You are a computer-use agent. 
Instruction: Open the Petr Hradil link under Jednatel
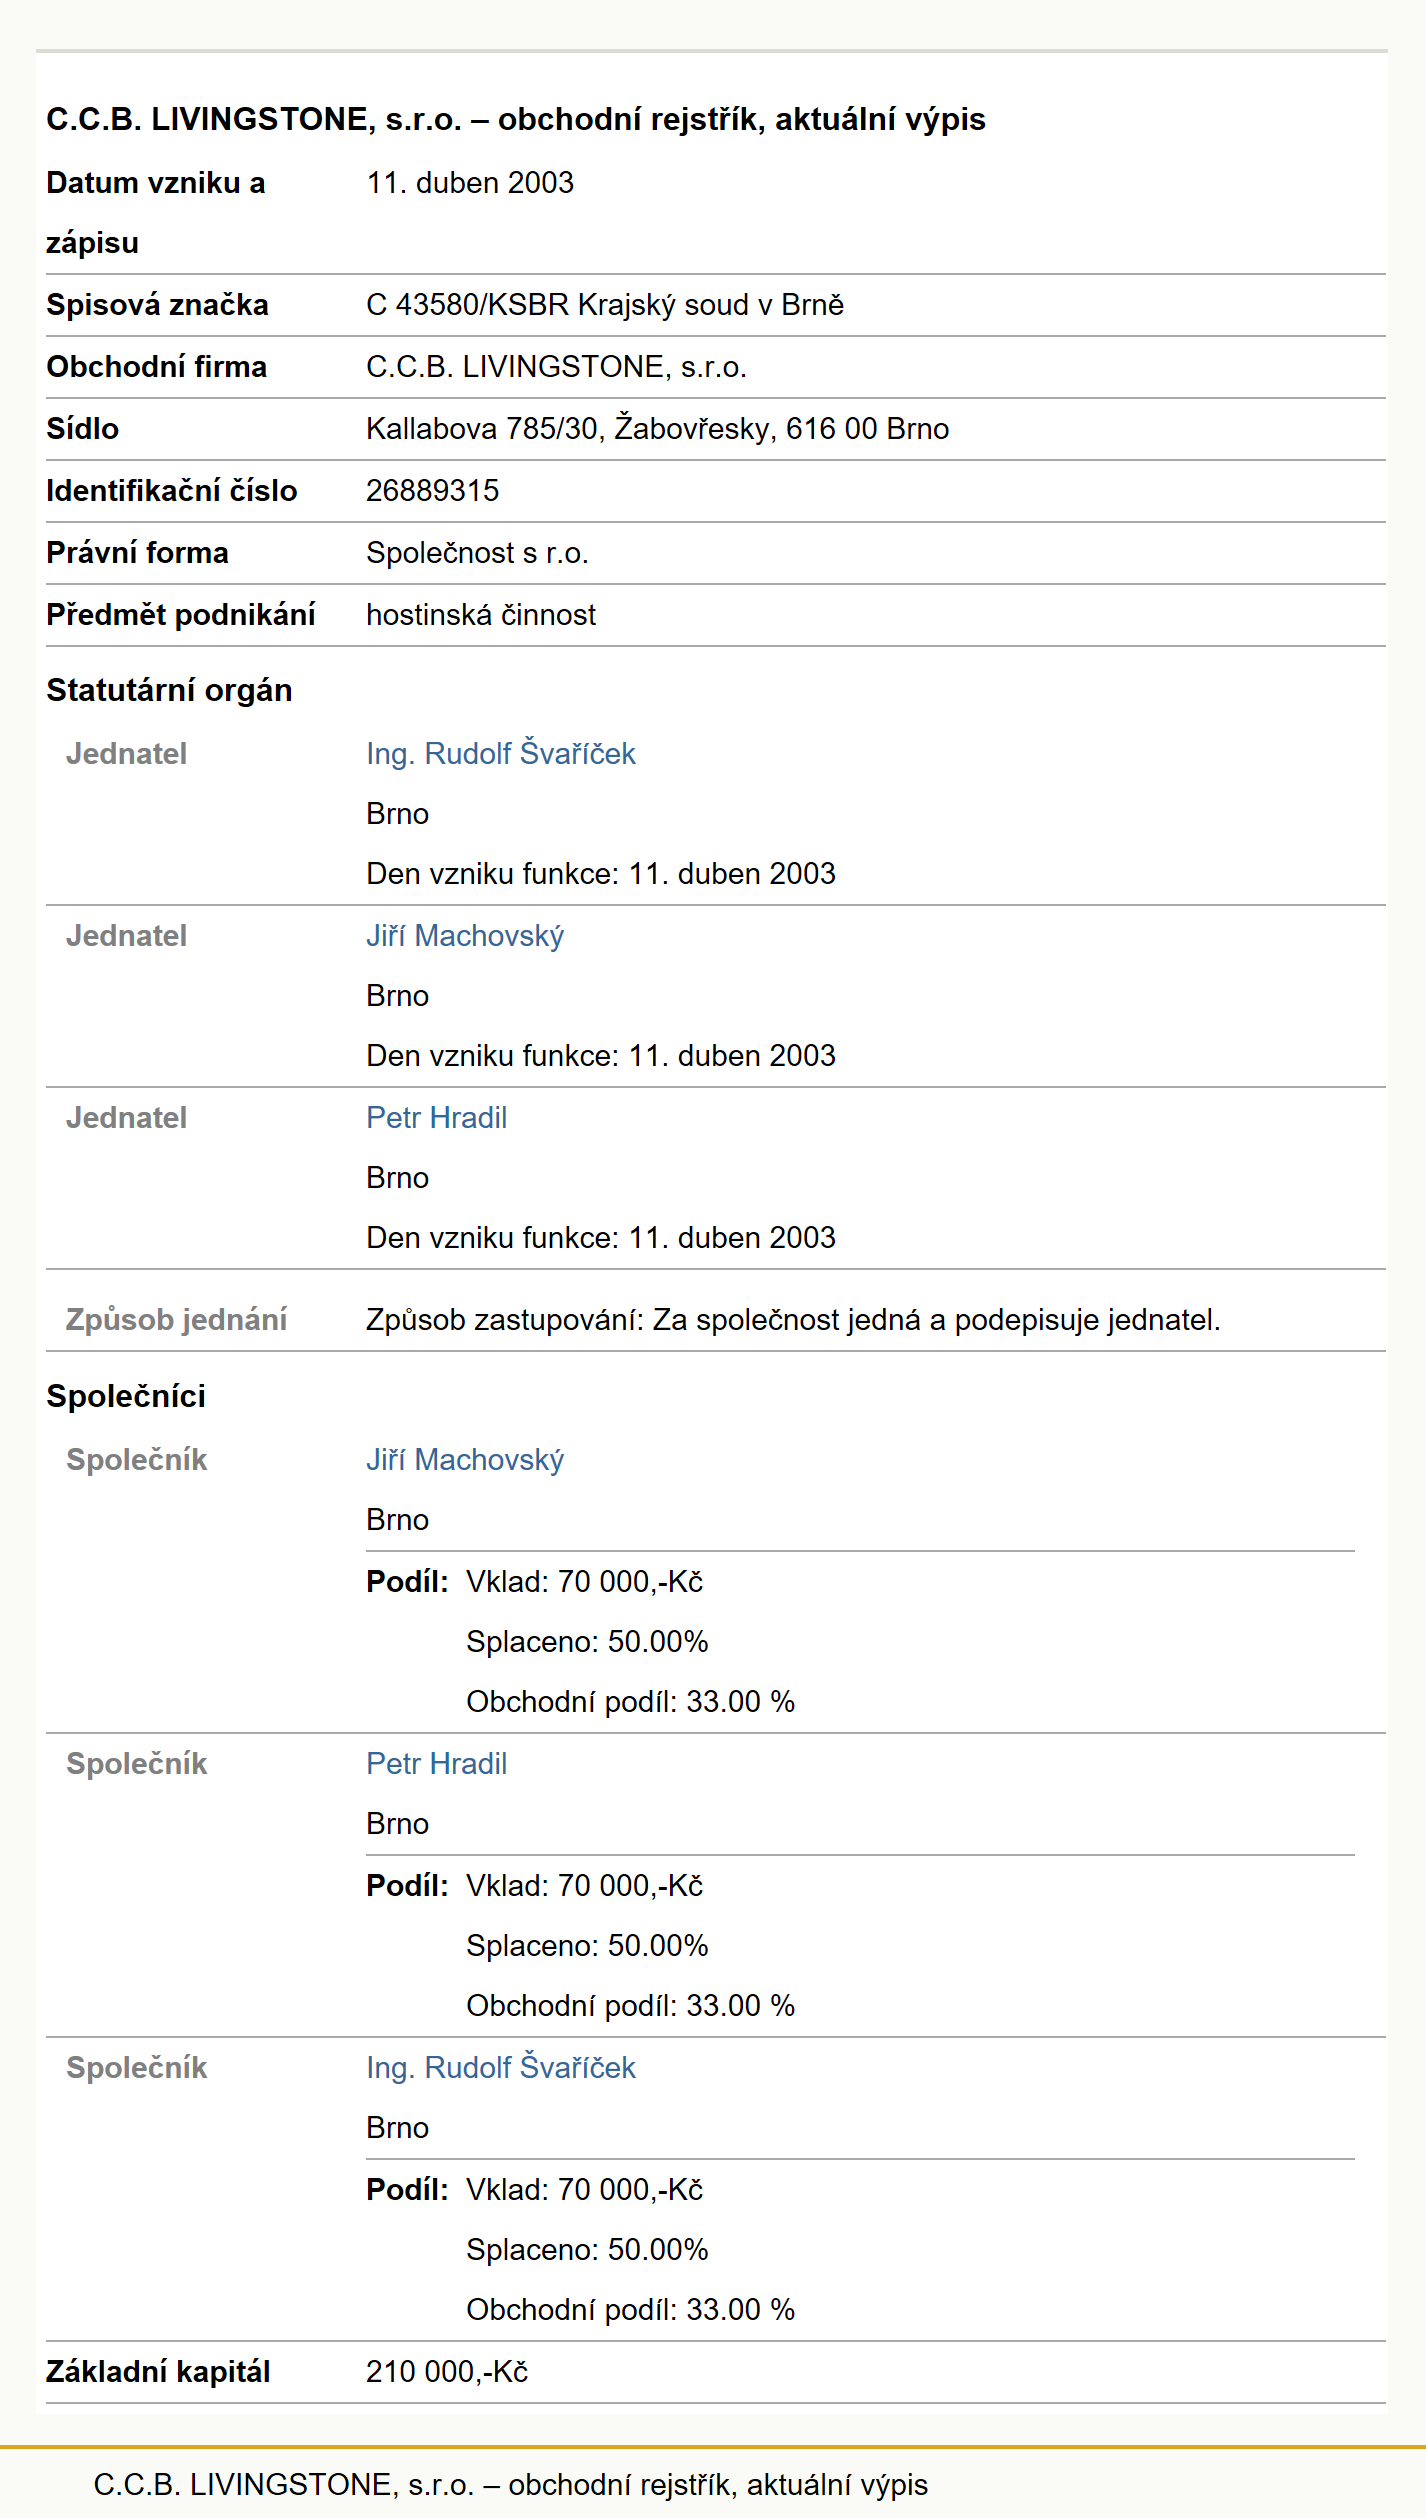tap(436, 1117)
